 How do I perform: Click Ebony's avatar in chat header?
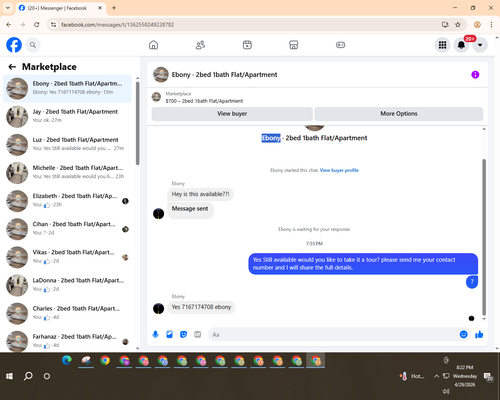(x=161, y=75)
